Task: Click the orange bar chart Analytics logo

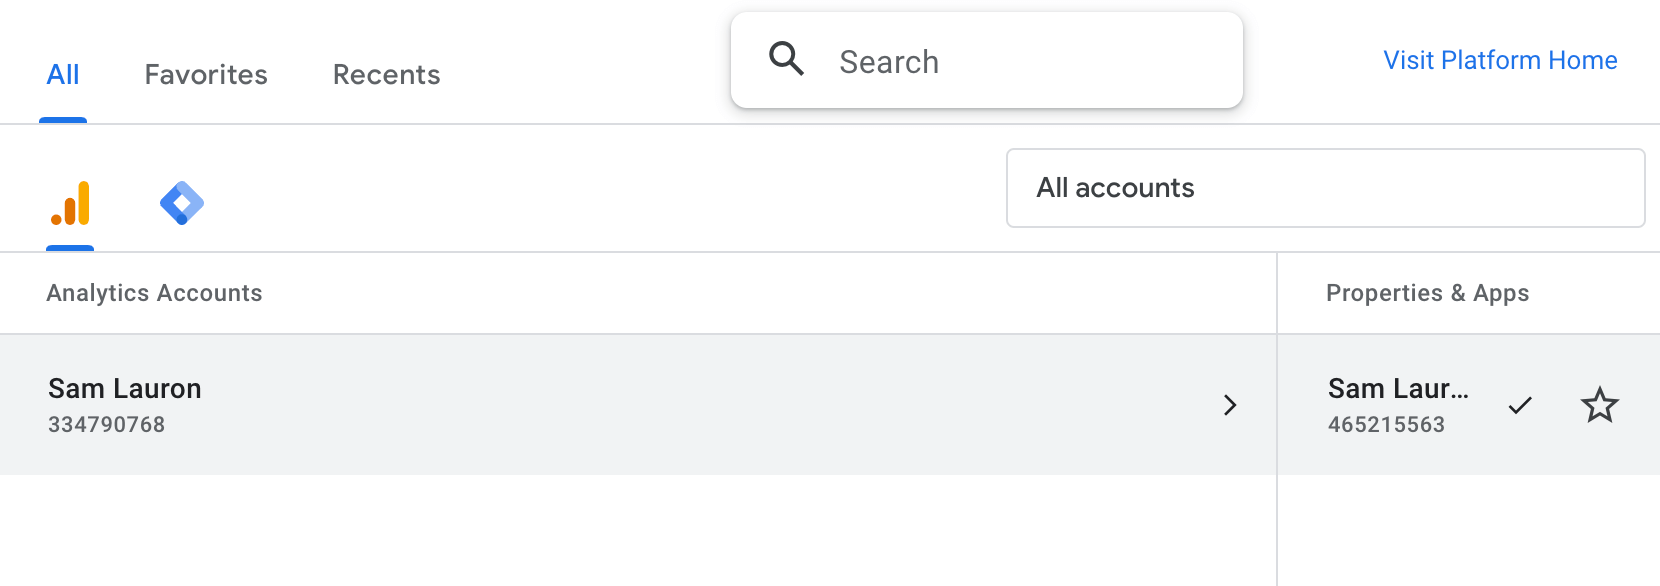Action: (70, 204)
